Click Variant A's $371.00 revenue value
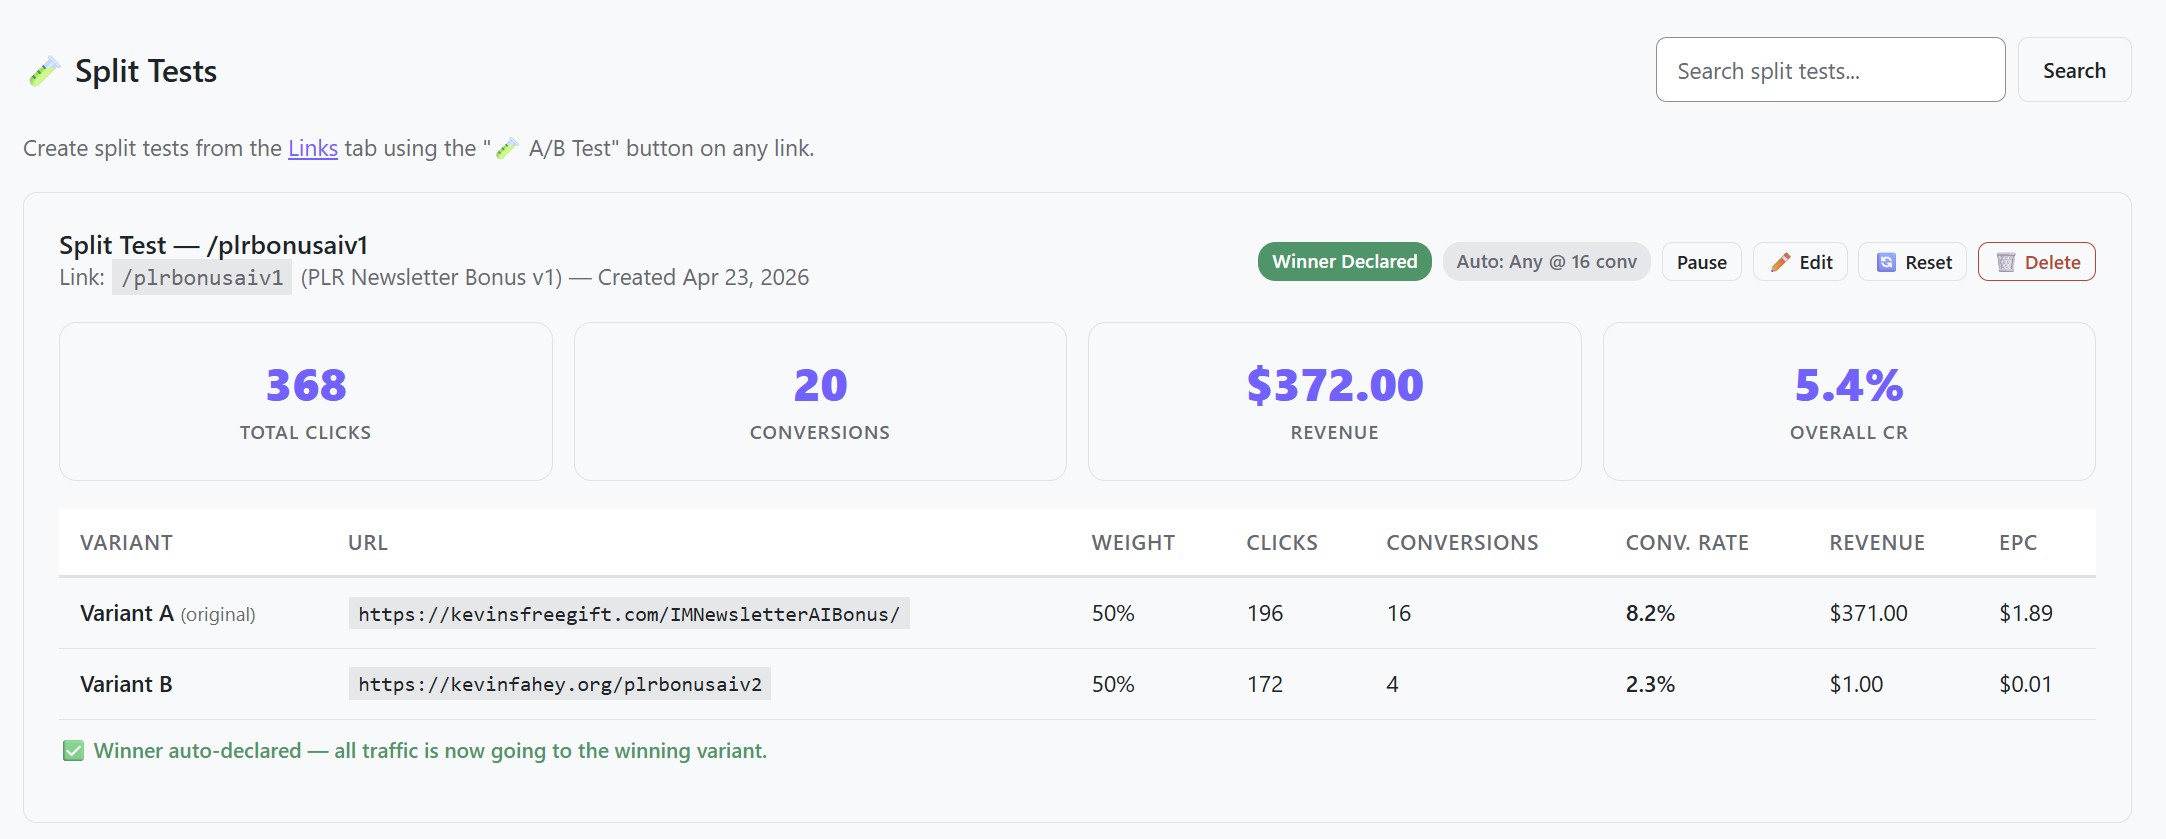The image size is (2166, 839). tap(1868, 613)
